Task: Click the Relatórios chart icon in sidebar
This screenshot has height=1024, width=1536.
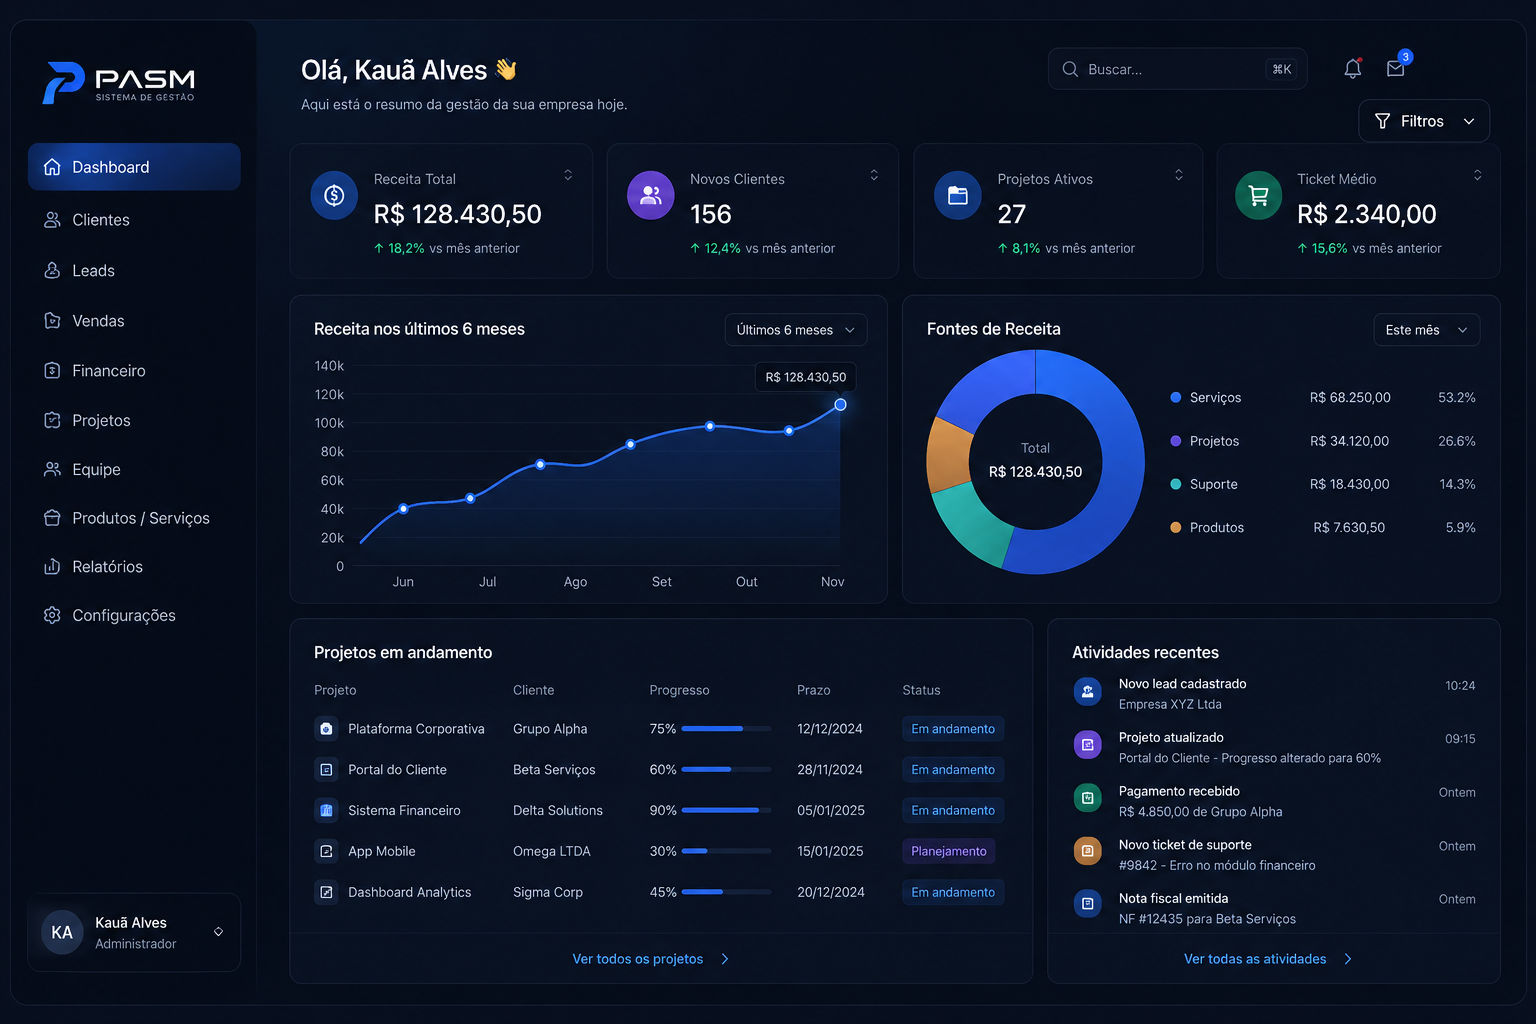Action: coord(52,566)
